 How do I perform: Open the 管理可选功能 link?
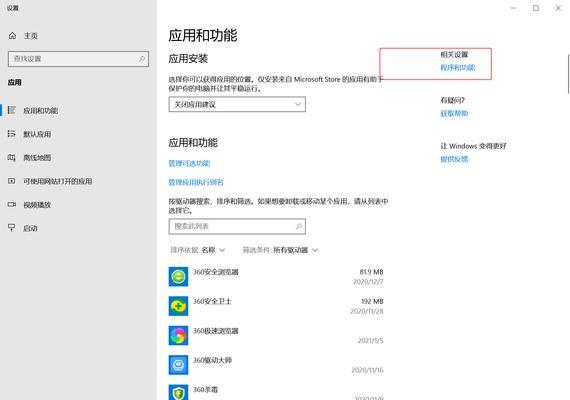click(189, 163)
